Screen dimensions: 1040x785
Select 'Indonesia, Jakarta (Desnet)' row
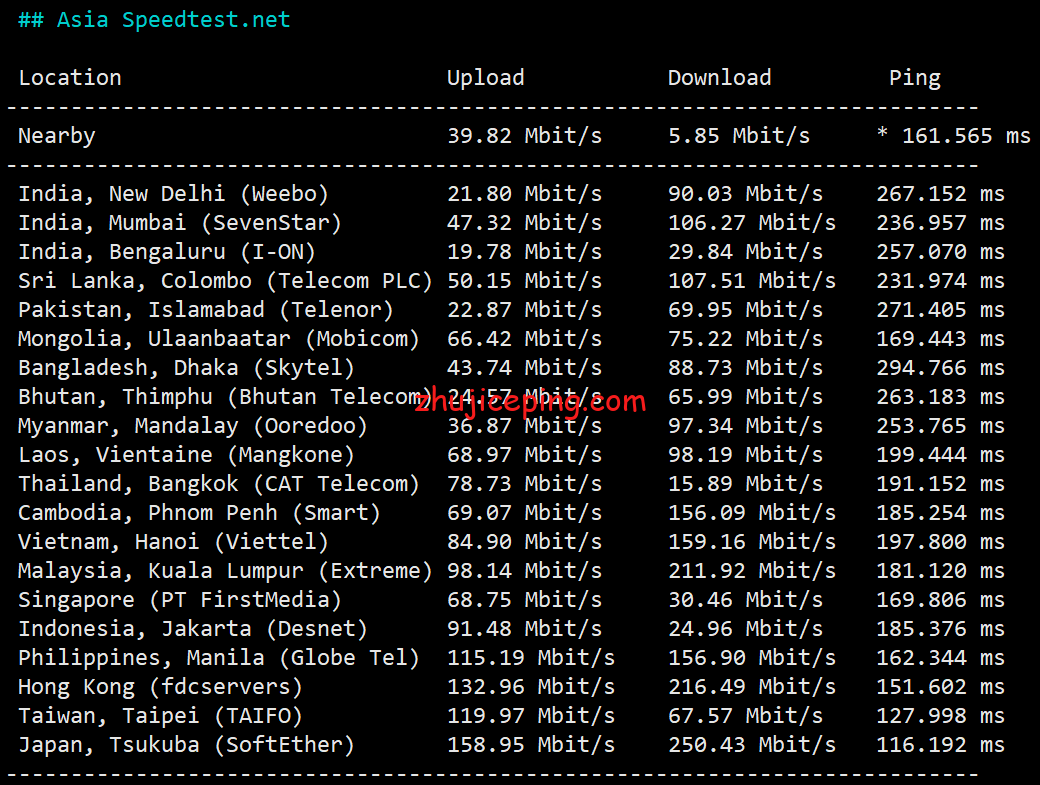511,629
